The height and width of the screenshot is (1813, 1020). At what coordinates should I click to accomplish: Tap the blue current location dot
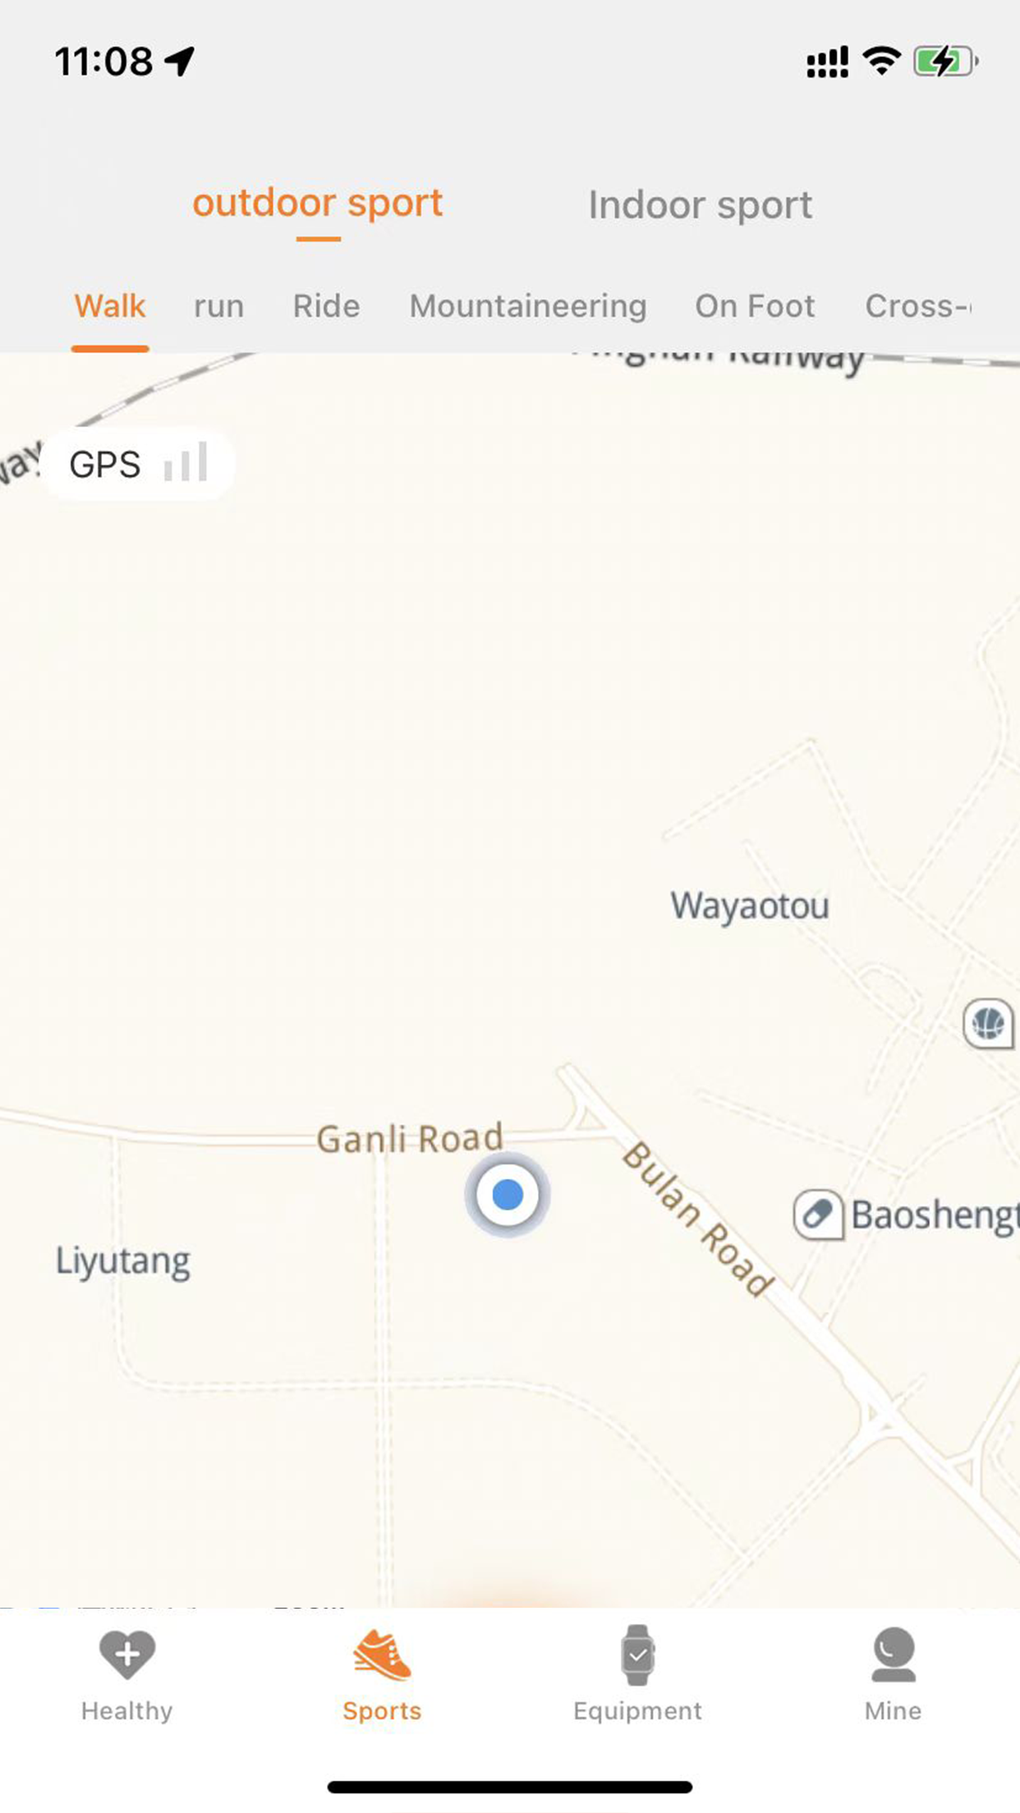coord(508,1194)
